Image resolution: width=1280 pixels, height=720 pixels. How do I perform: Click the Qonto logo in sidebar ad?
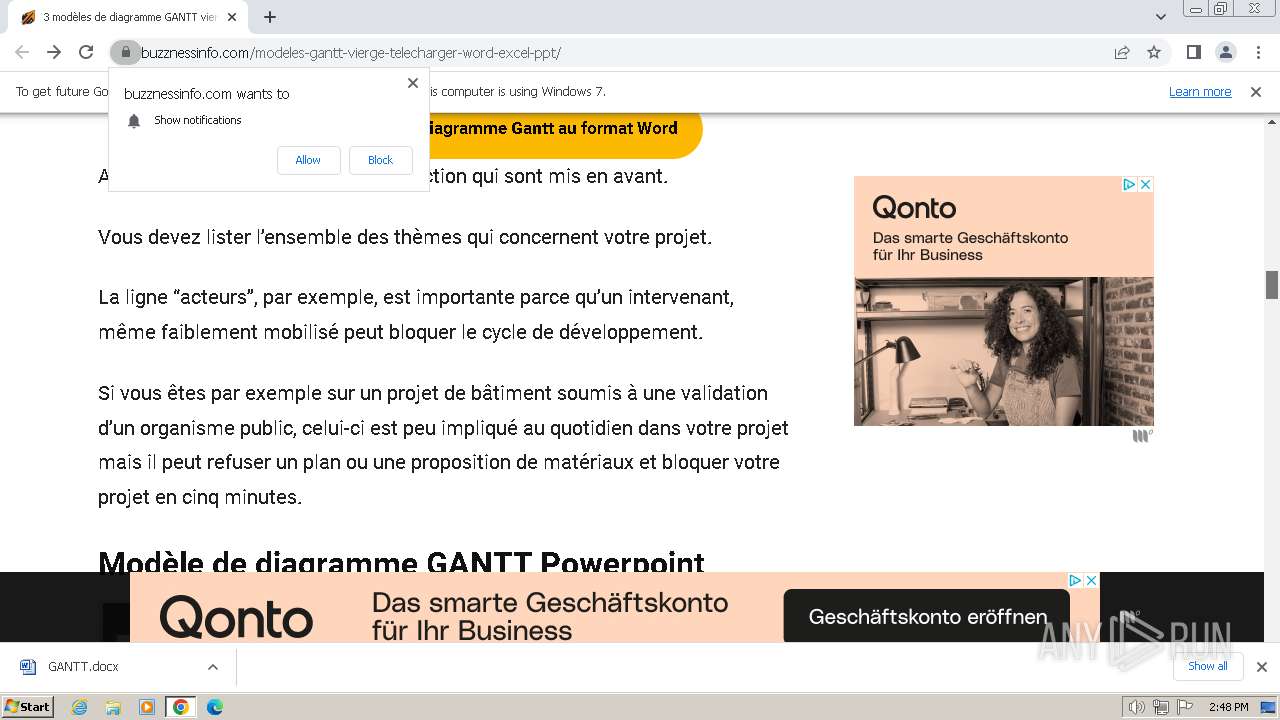[914, 208]
